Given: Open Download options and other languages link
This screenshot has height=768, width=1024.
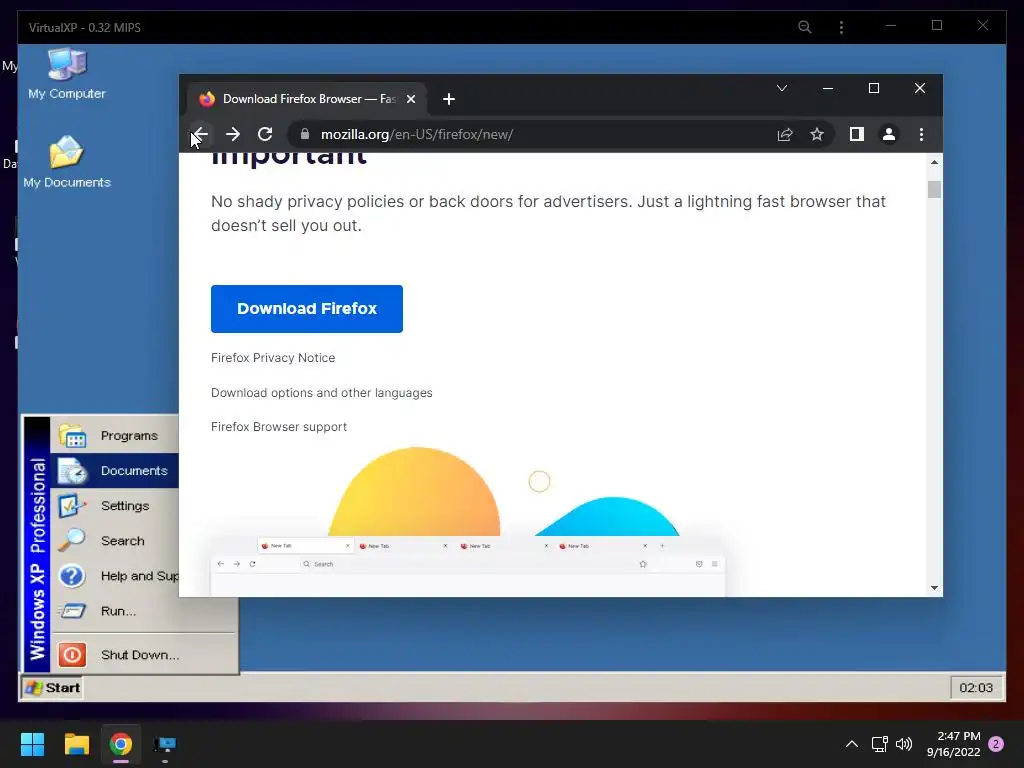Looking at the screenshot, I should (321, 392).
